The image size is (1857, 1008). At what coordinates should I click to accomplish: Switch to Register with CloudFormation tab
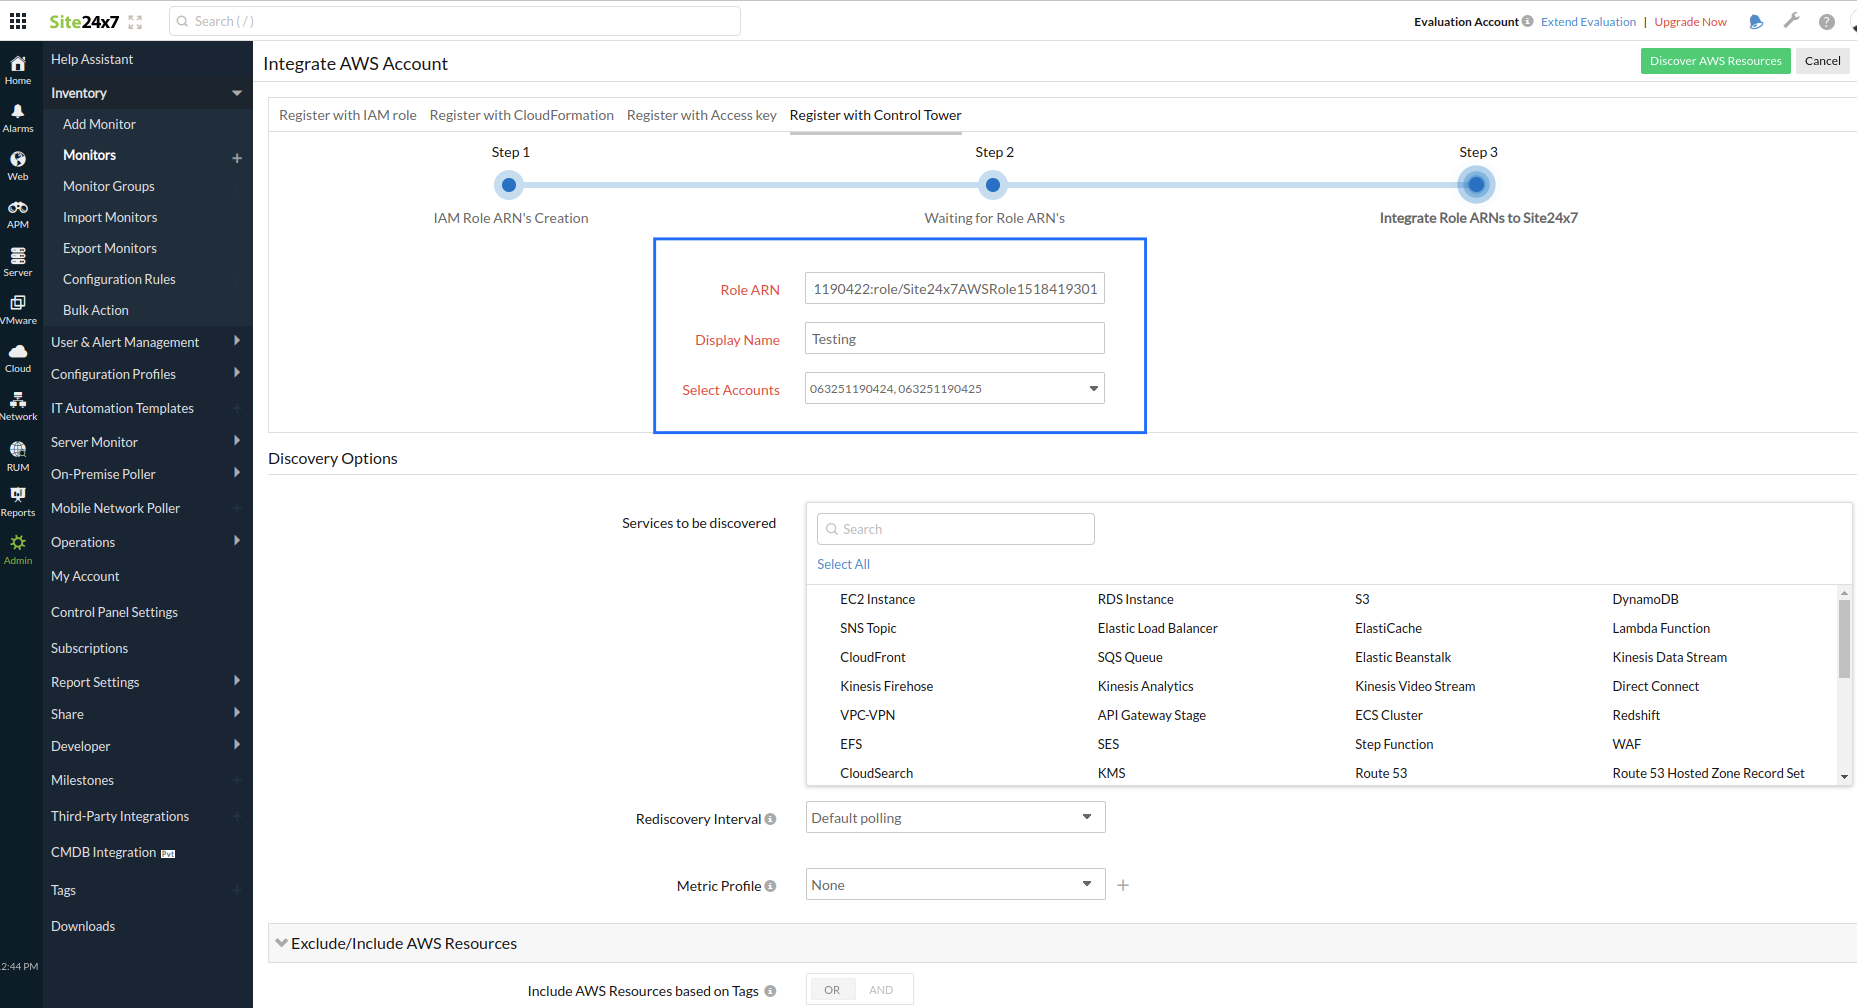point(521,115)
